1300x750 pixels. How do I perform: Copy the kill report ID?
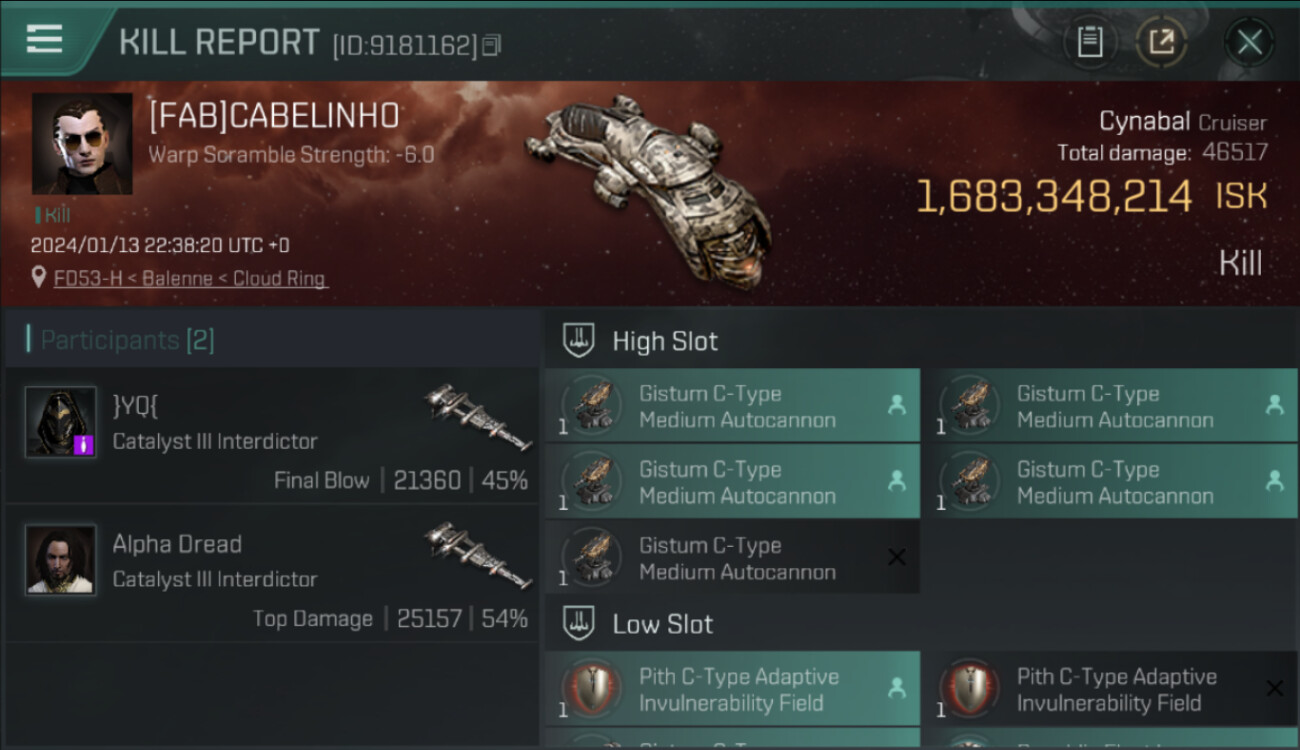click(491, 45)
